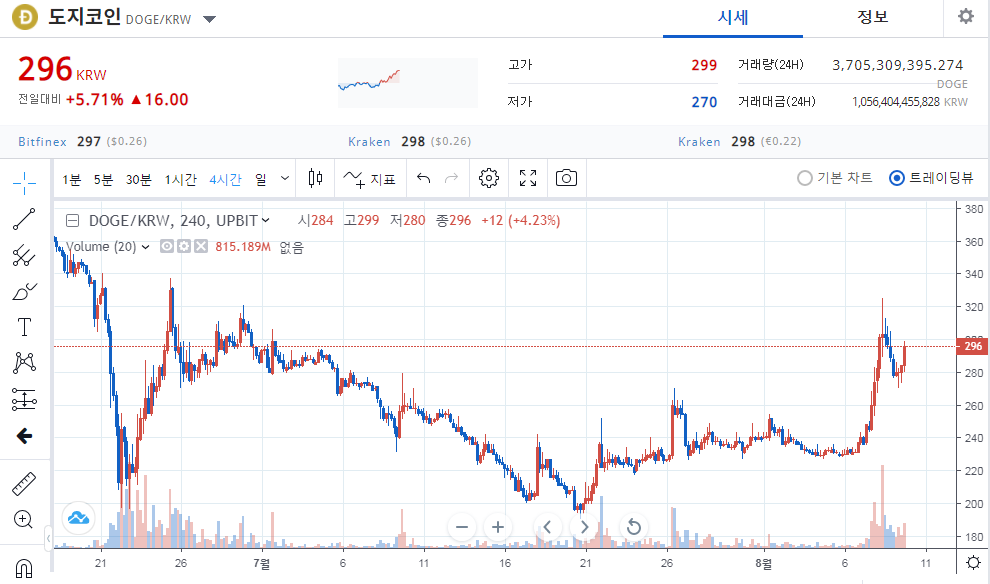Click the mini price sparkline thumbnail
Viewport: 990px width, 584px height.
click(408, 83)
